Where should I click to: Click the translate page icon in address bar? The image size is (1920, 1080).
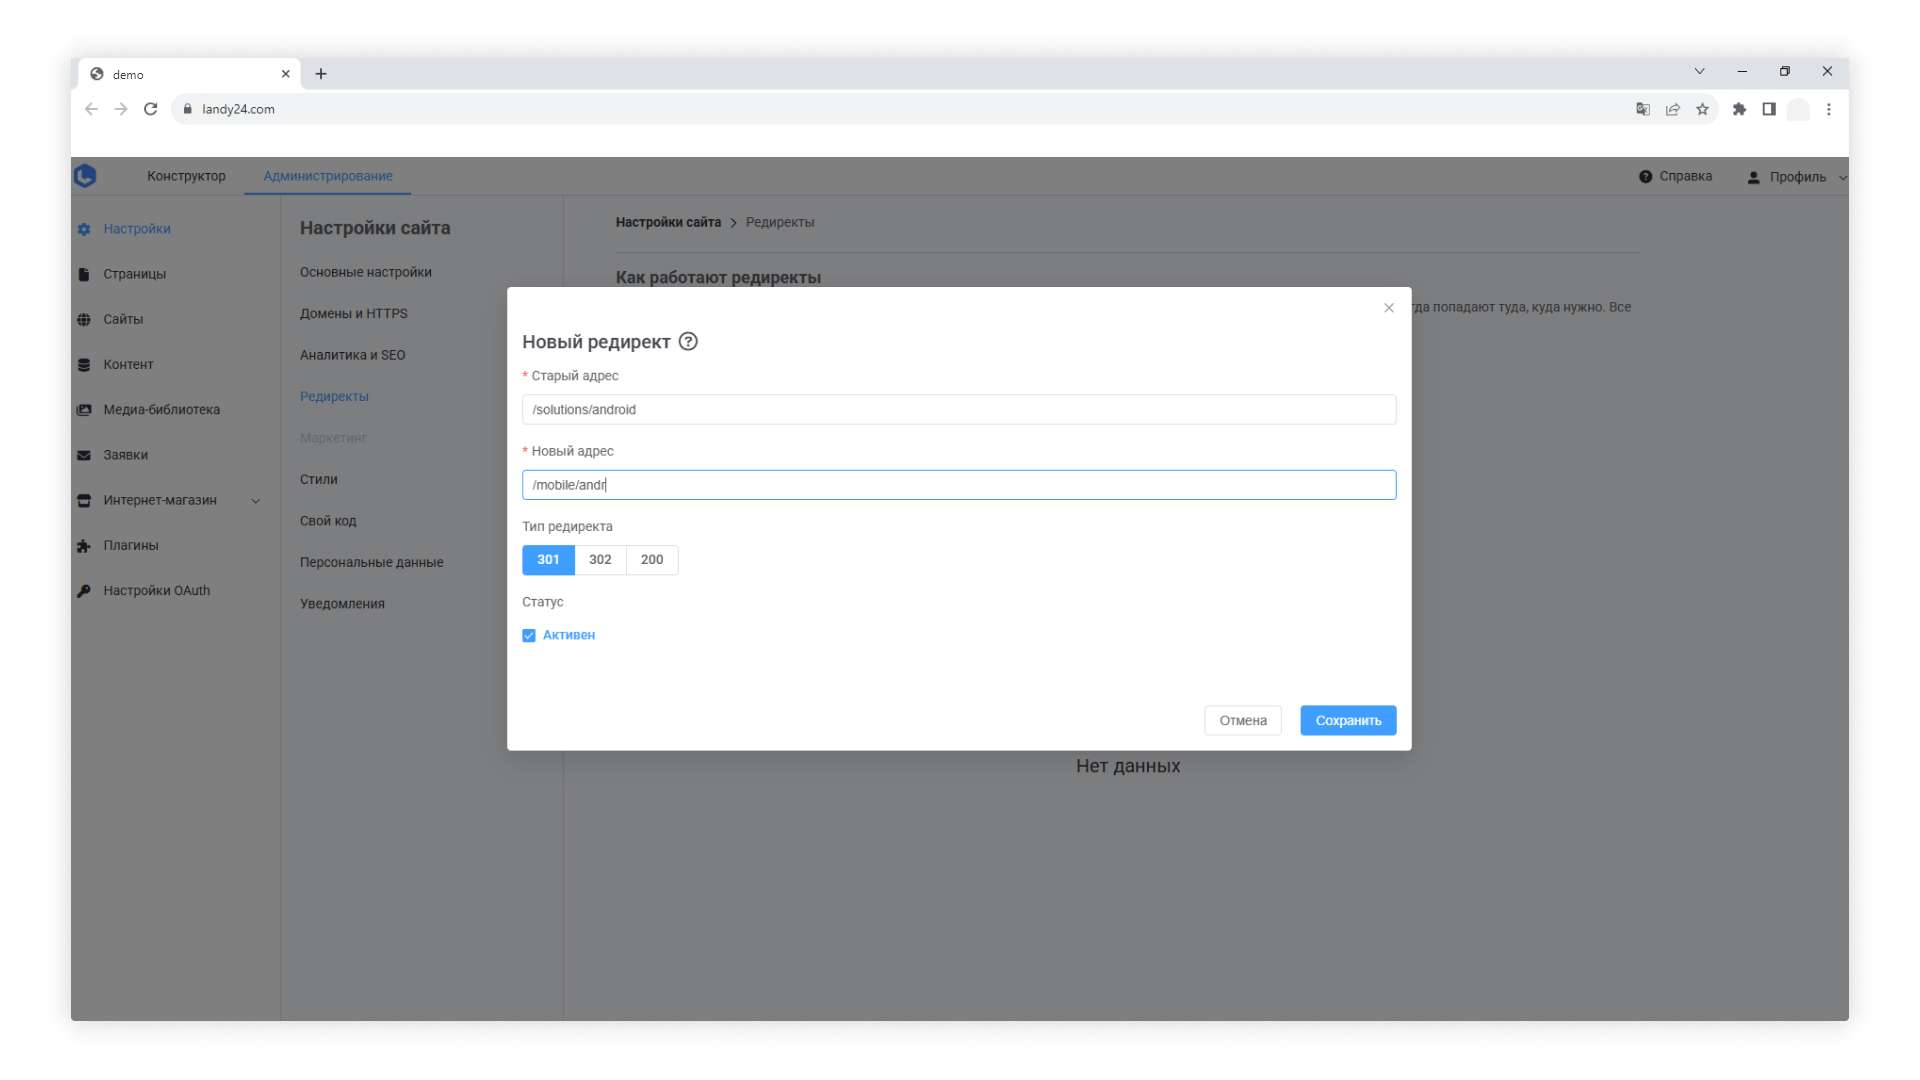coord(1642,109)
